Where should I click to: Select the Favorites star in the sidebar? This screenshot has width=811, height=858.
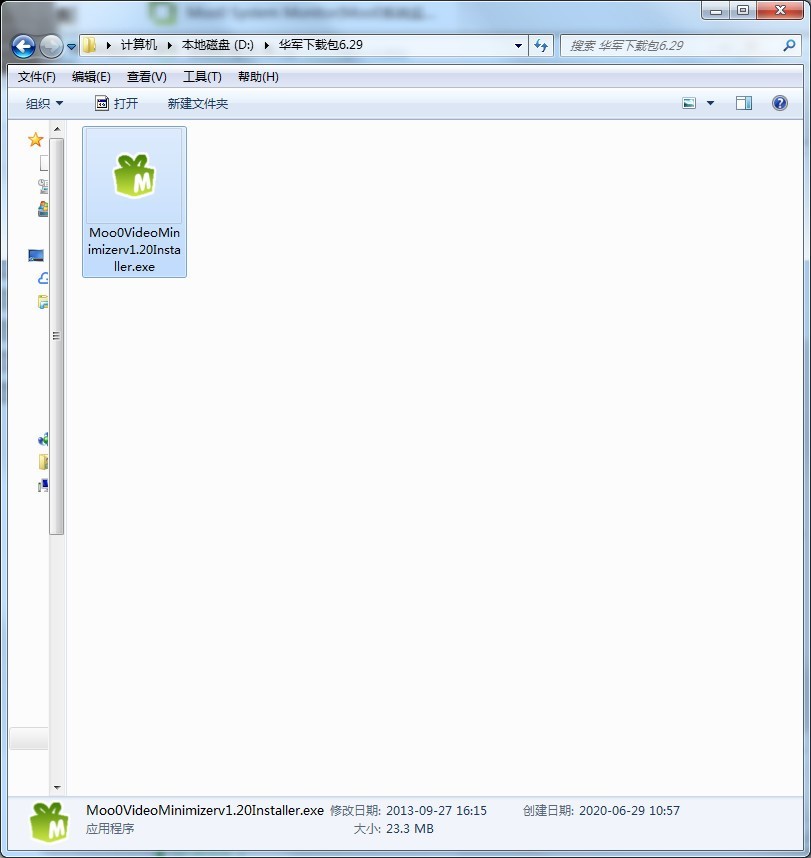click(x=34, y=139)
